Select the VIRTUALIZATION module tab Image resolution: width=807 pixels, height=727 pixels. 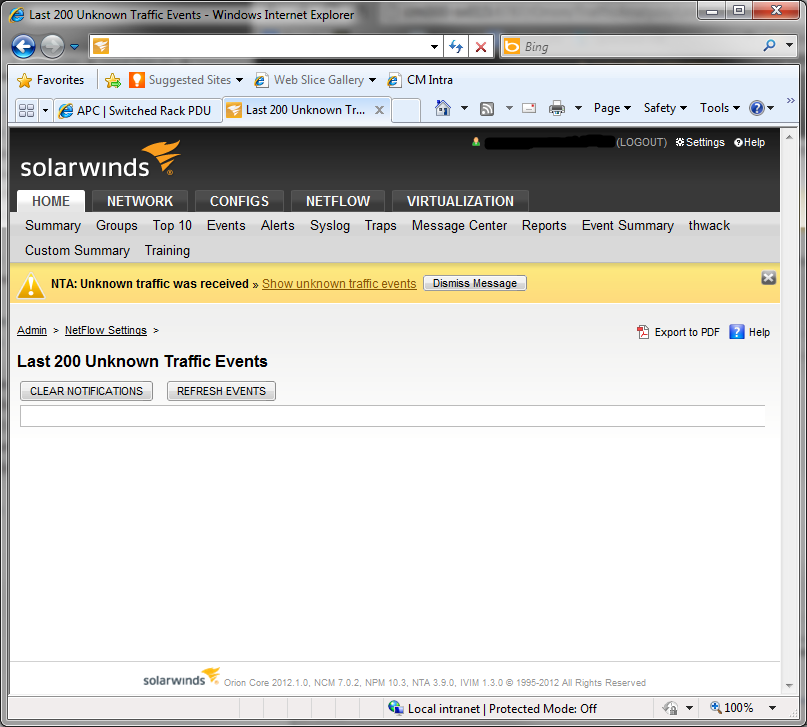click(460, 201)
